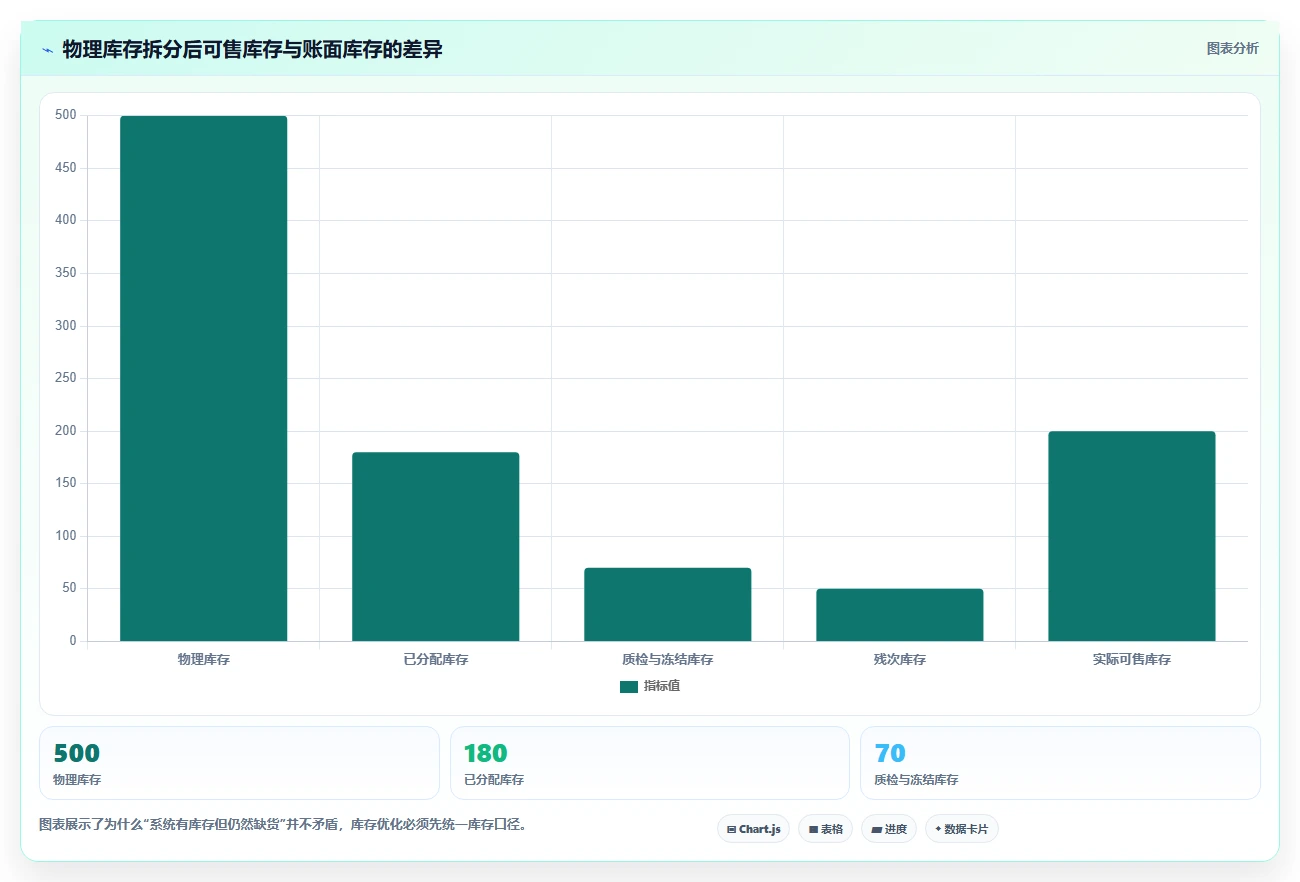Toggle the 指标值 legend color box
This screenshot has height=882, width=1300.
(x=629, y=686)
